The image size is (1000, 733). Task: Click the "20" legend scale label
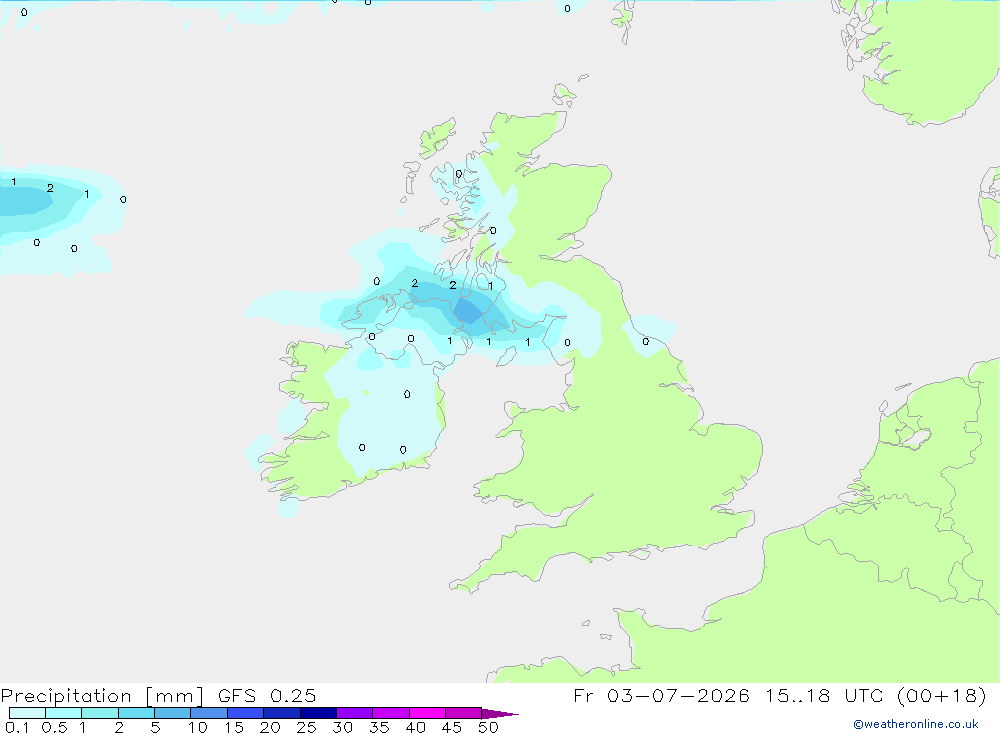click(270, 727)
